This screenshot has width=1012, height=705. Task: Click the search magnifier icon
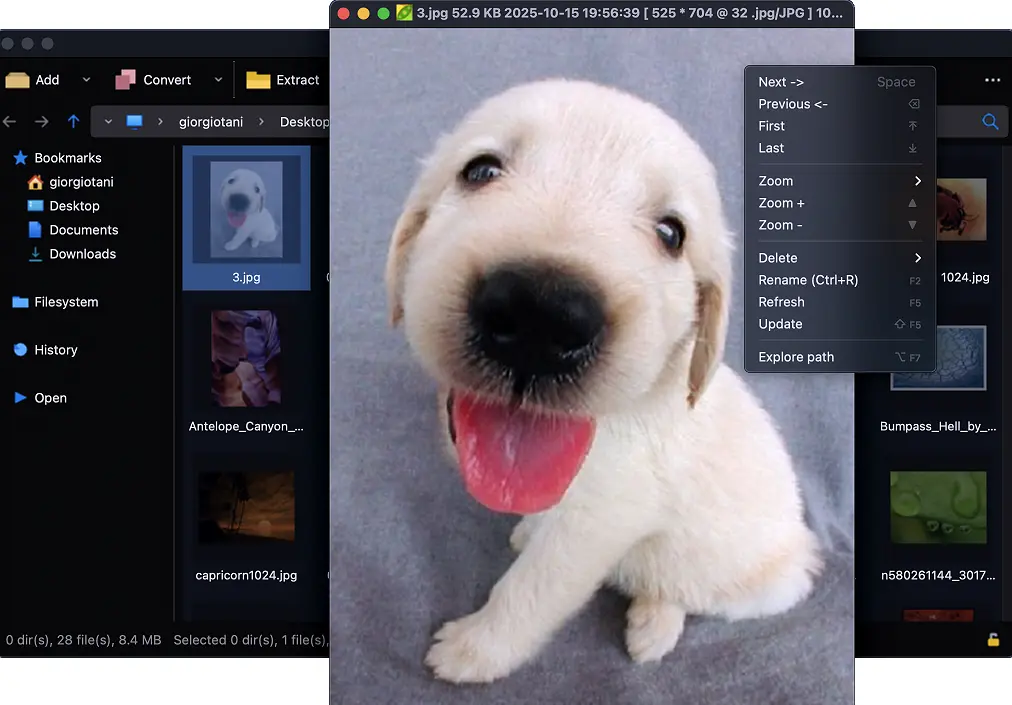(990, 122)
